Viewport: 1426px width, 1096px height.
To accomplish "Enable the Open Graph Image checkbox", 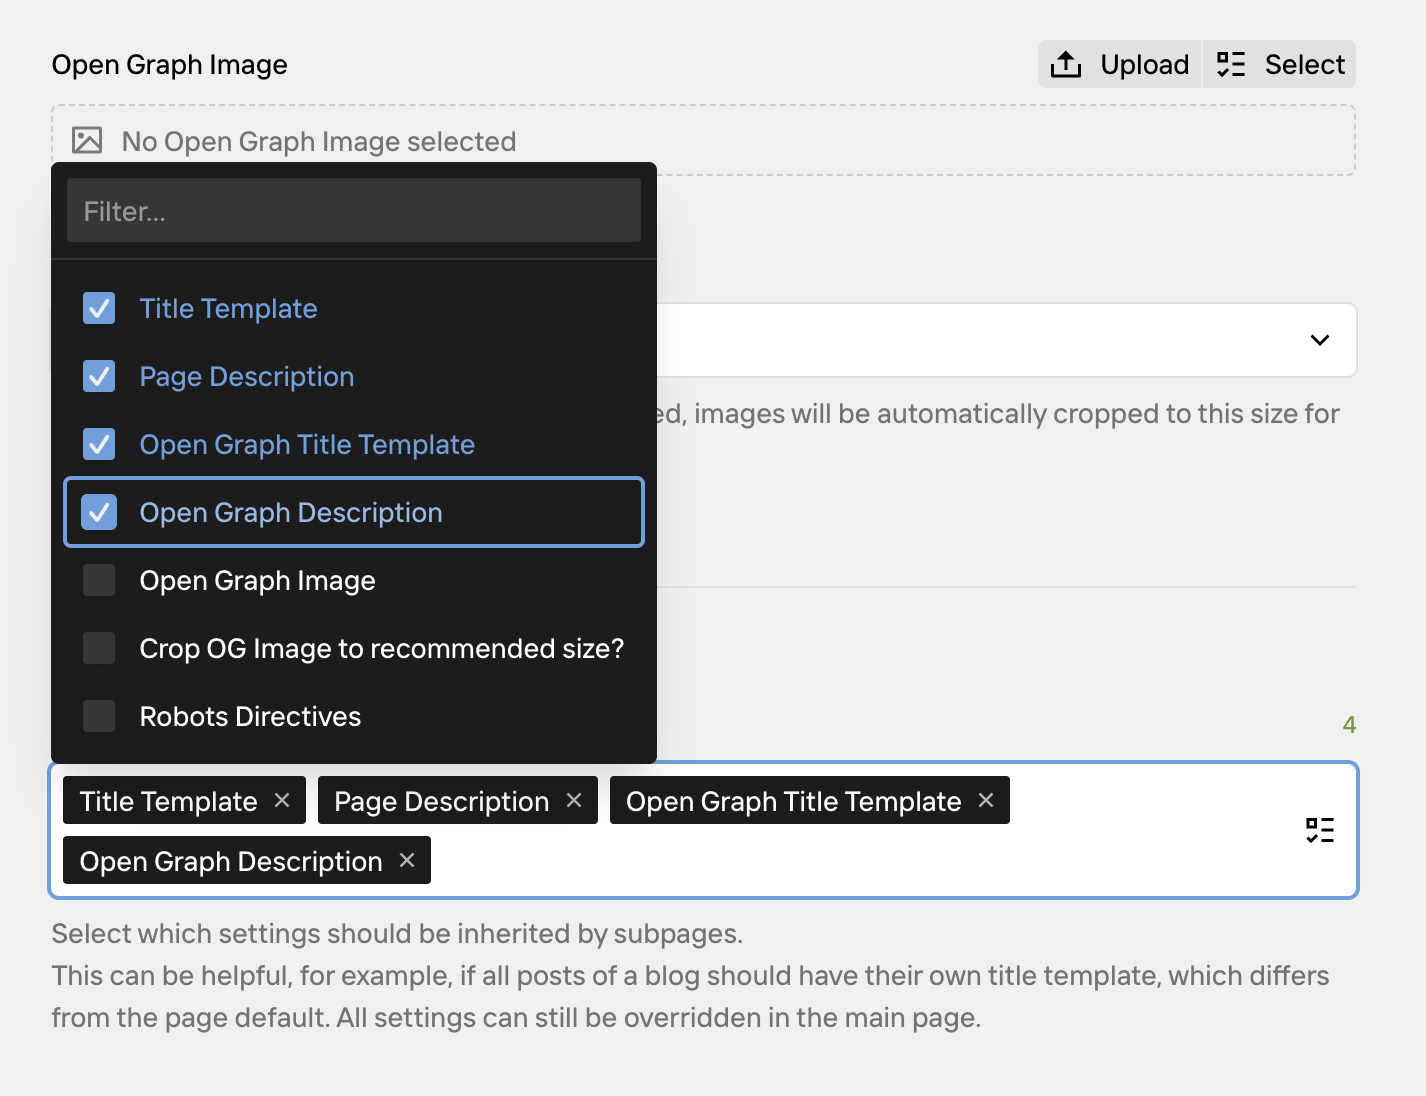I will (99, 580).
